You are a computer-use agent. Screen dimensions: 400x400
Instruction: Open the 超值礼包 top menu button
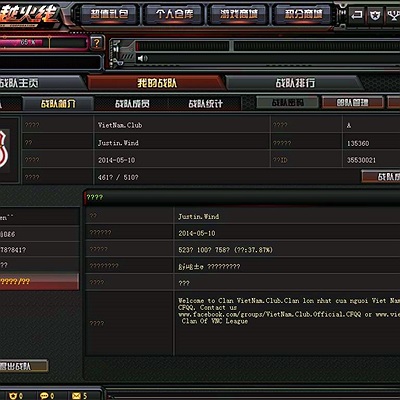point(109,14)
